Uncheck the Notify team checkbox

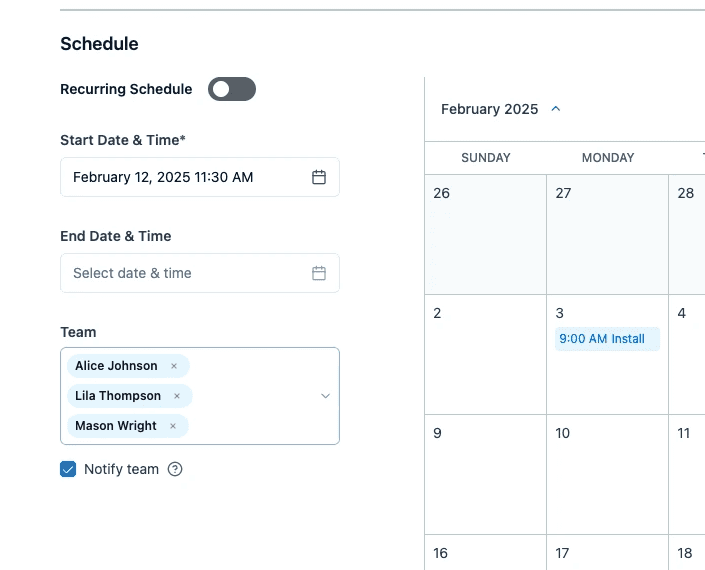tap(68, 469)
